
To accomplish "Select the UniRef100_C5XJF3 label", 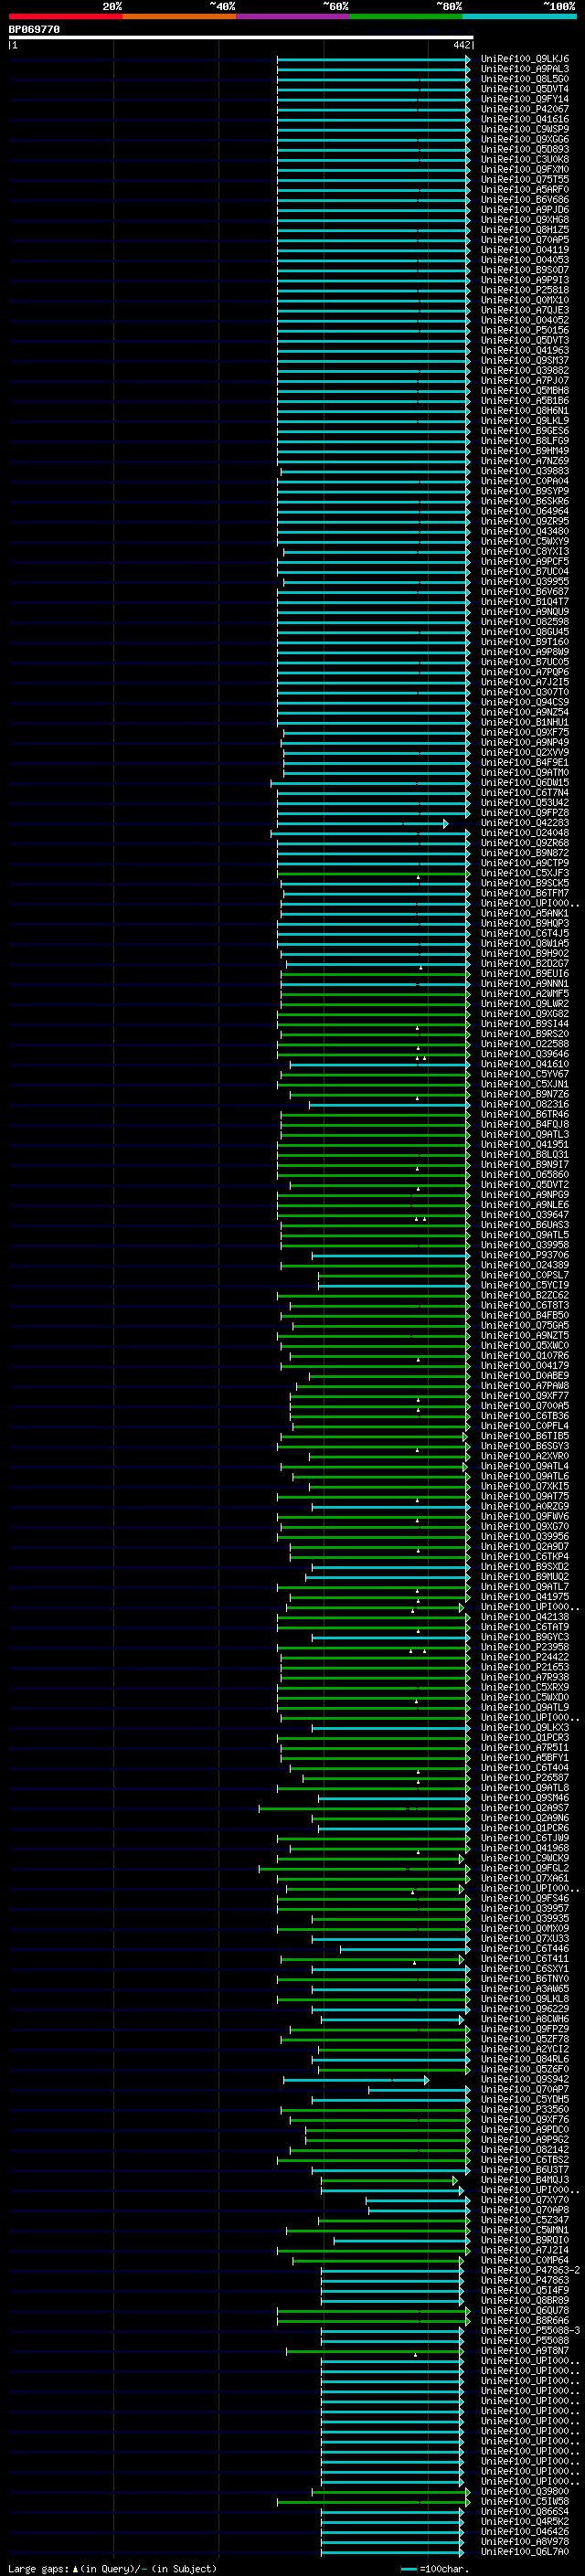I will tap(525, 873).
